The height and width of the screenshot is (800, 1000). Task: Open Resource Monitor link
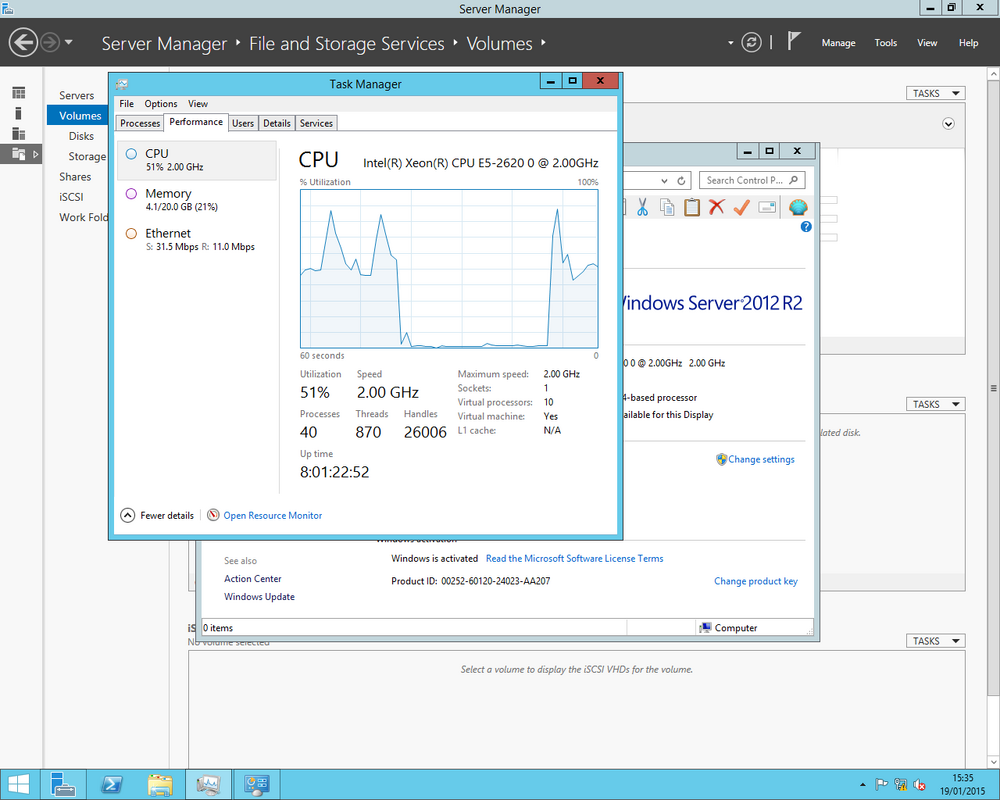[272, 515]
